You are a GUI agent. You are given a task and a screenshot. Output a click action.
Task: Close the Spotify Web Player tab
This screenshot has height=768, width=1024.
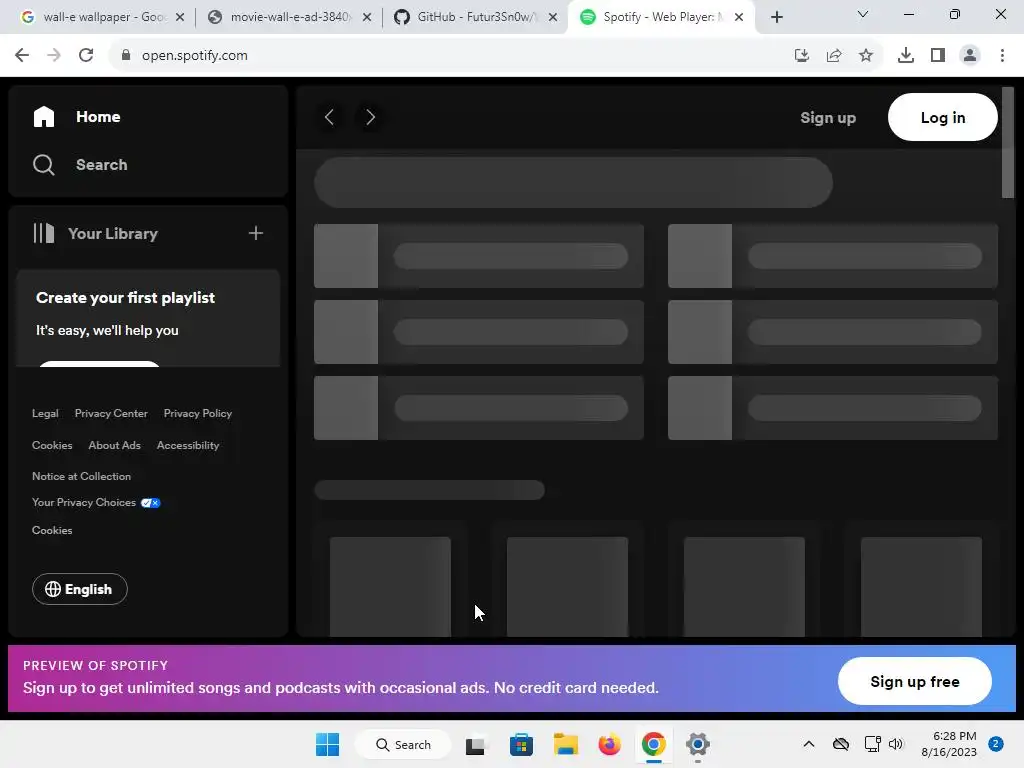pyautogui.click(x=739, y=17)
